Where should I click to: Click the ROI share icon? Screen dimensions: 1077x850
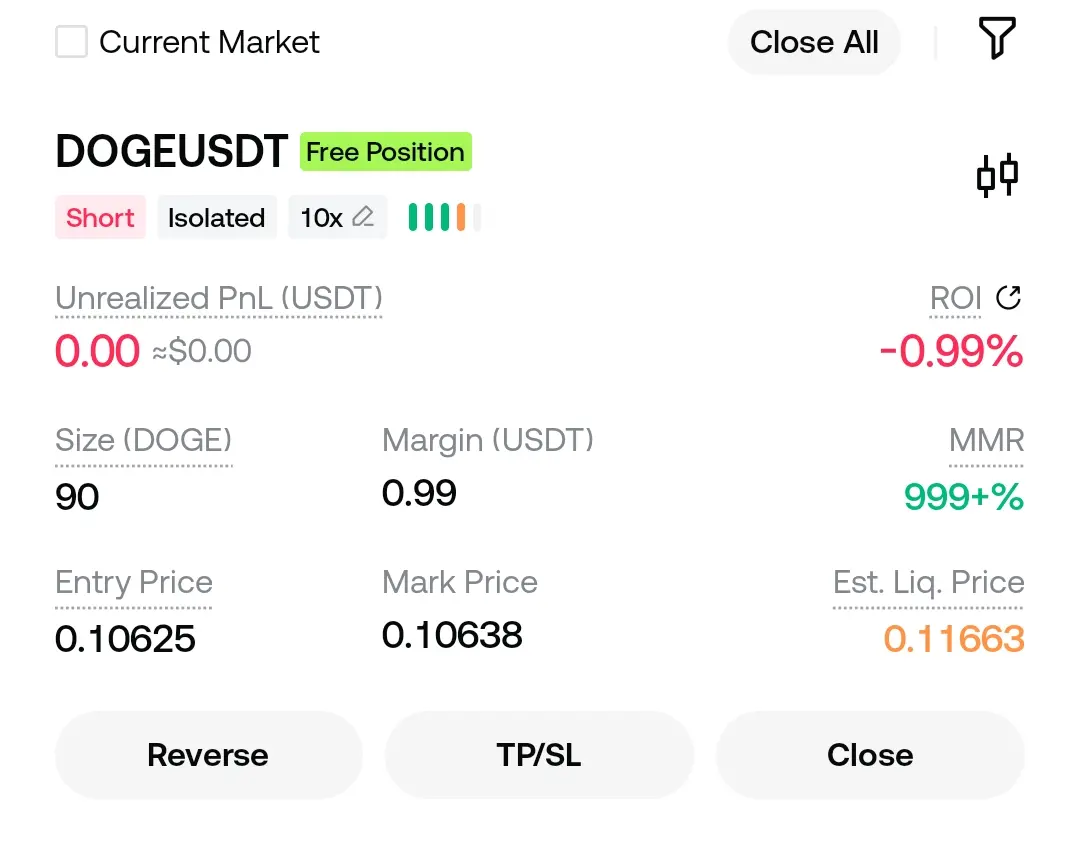click(x=1009, y=297)
